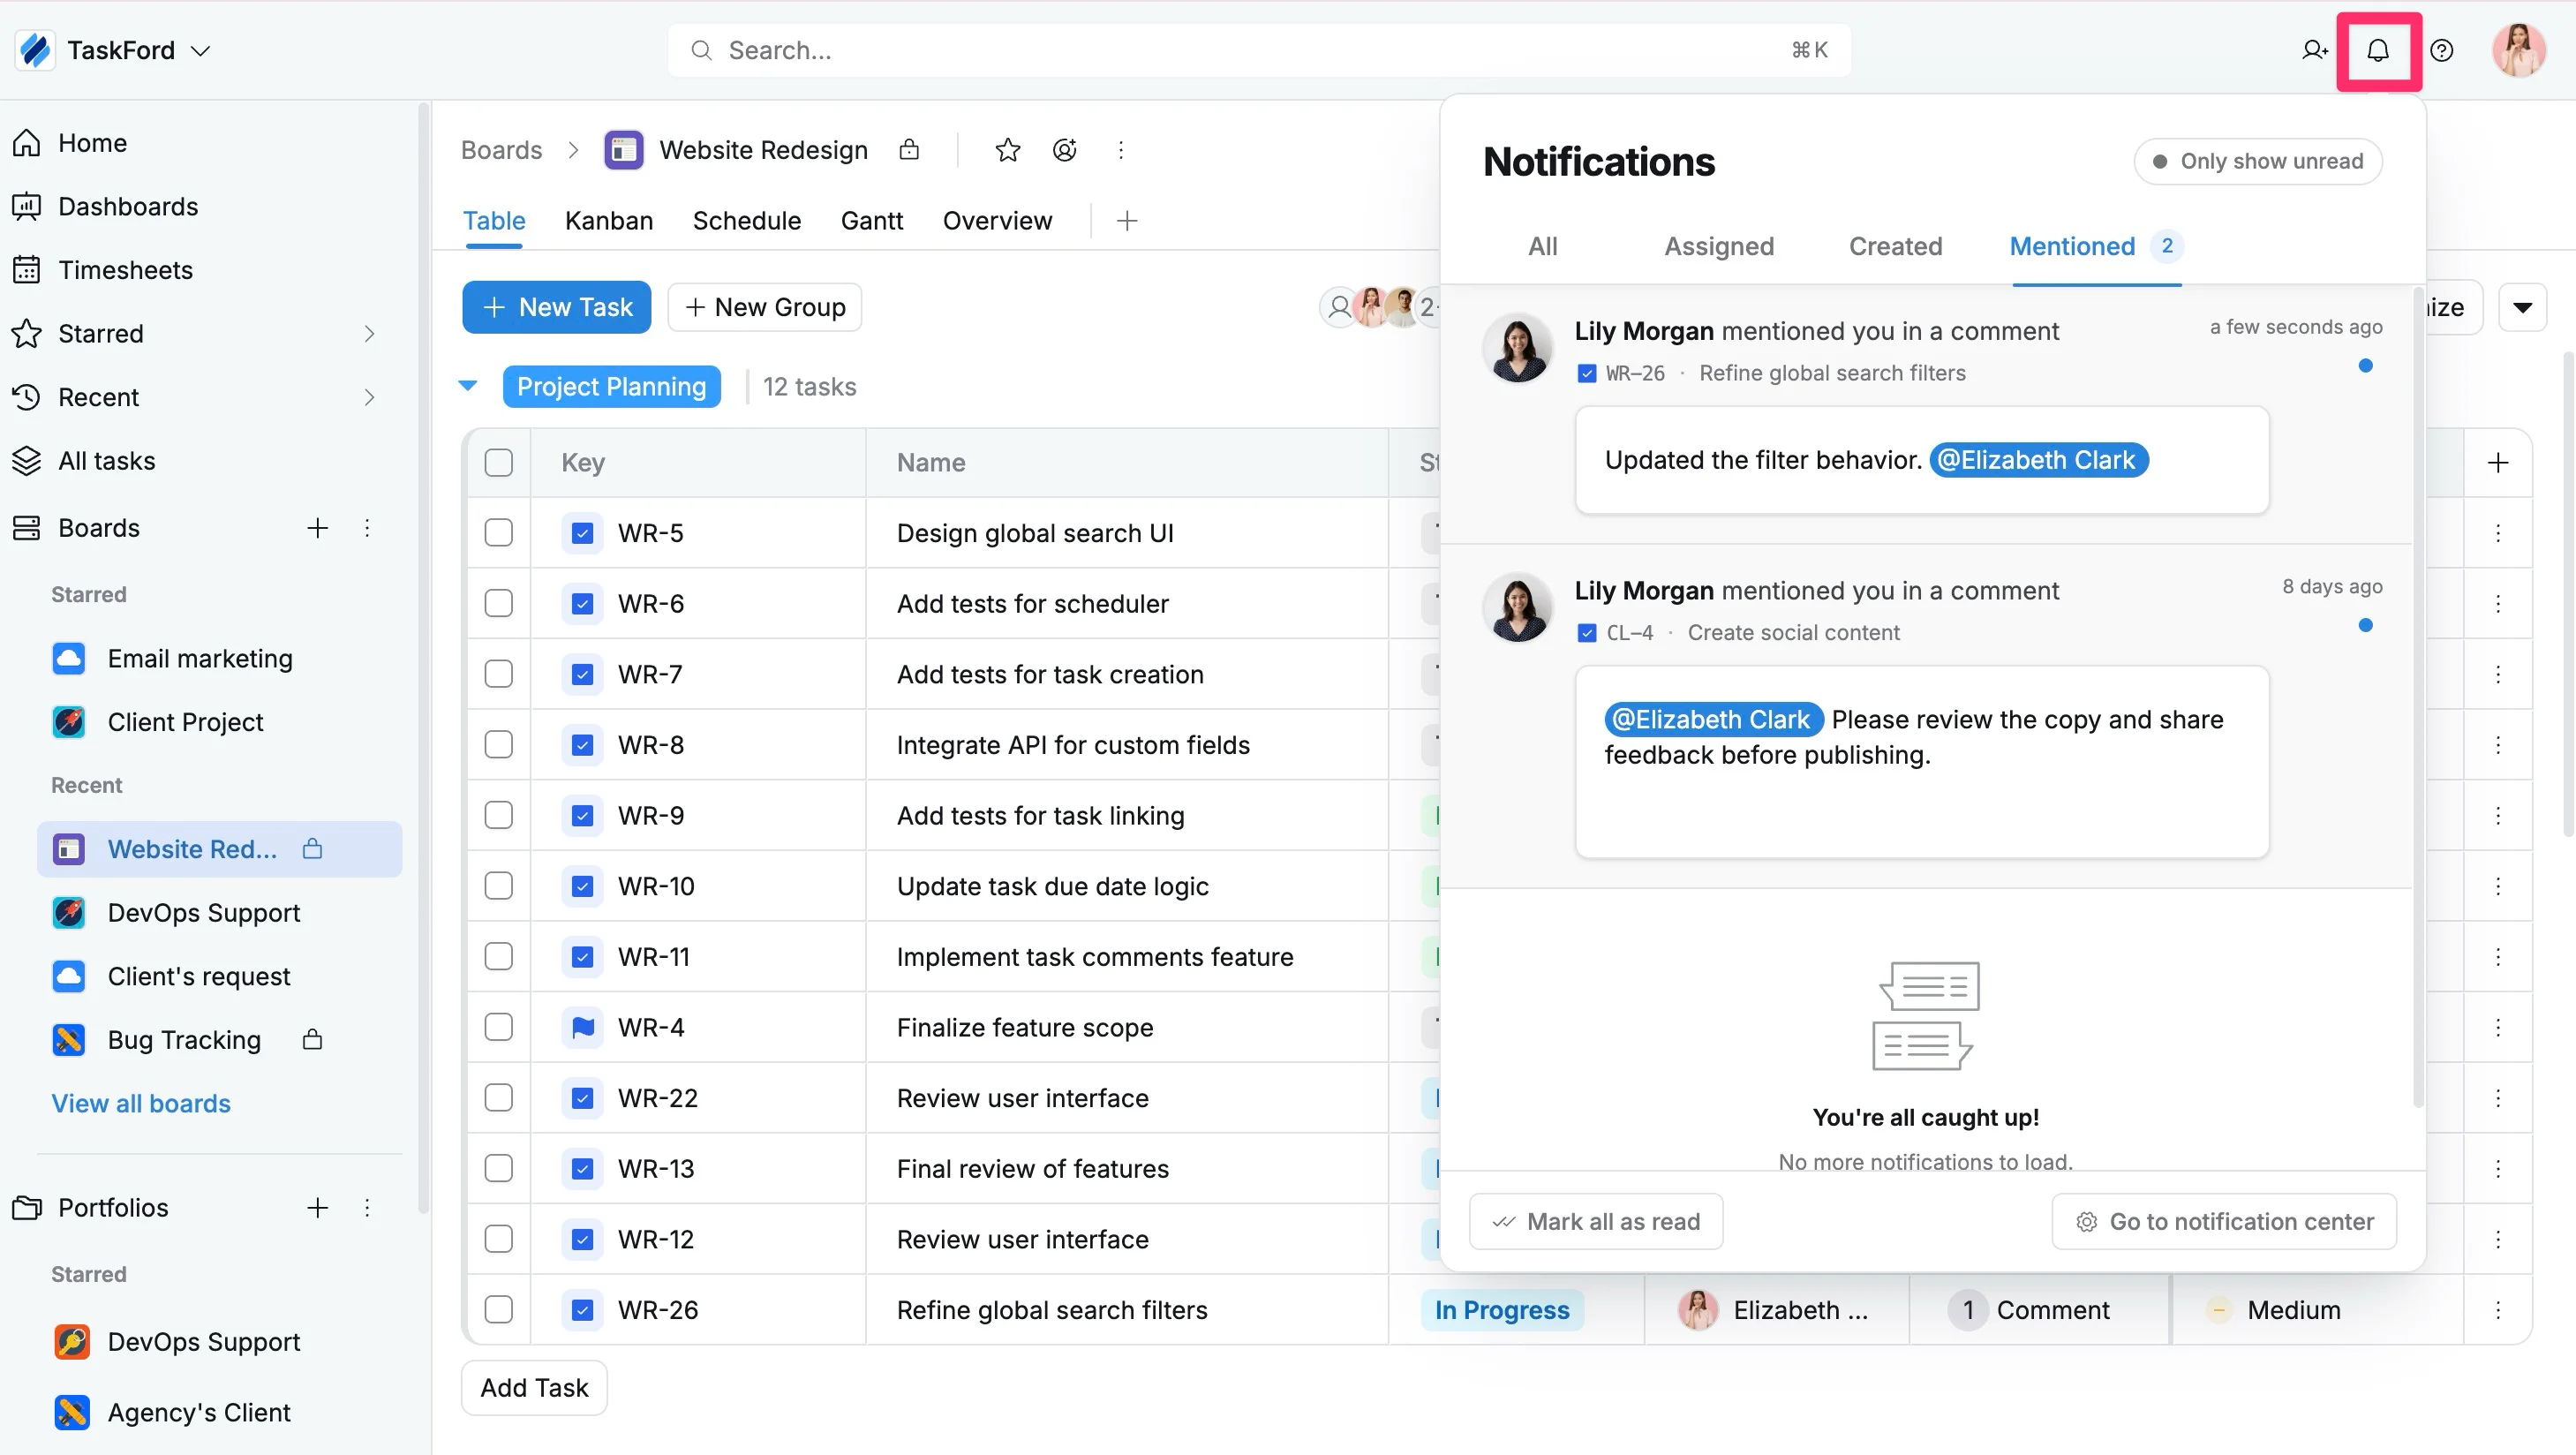The height and width of the screenshot is (1455, 2576).
Task: Switch to the Kanban view tab
Action: [608, 221]
